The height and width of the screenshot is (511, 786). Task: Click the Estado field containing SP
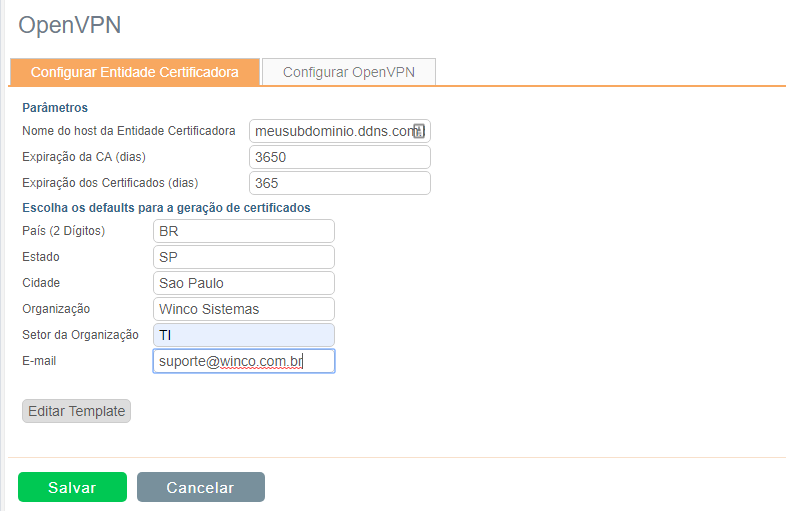coord(244,257)
